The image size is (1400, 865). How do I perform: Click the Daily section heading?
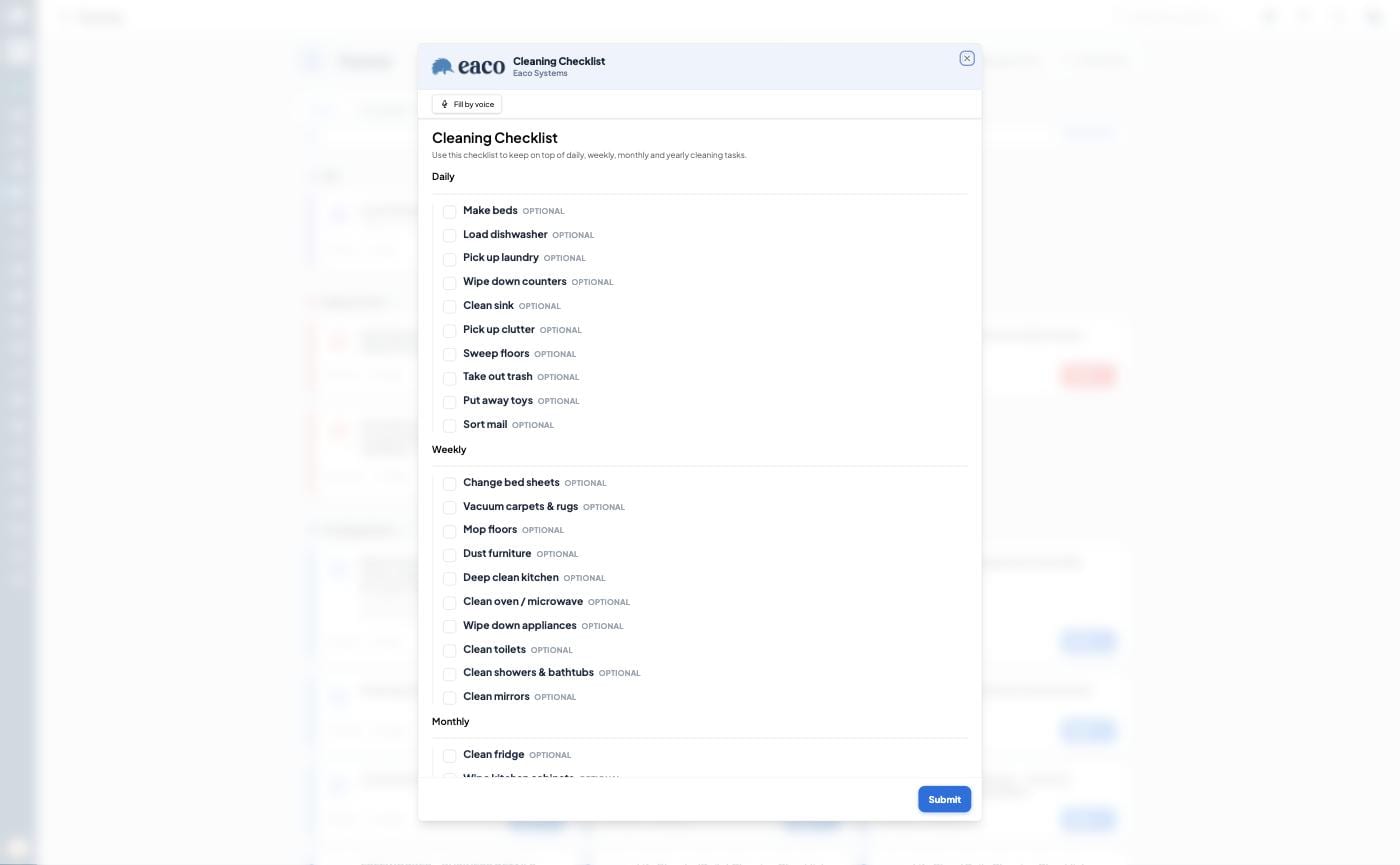[x=443, y=177]
